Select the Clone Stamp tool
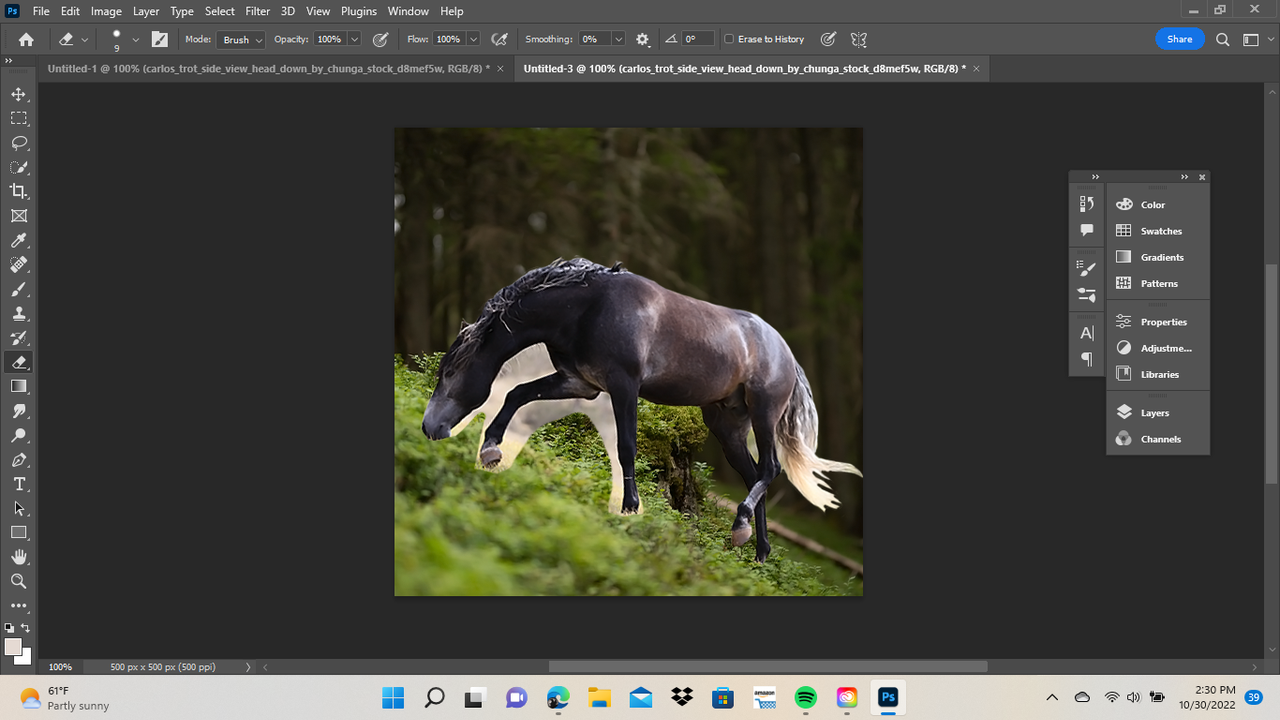This screenshot has width=1280, height=720. tap(19, 313)
